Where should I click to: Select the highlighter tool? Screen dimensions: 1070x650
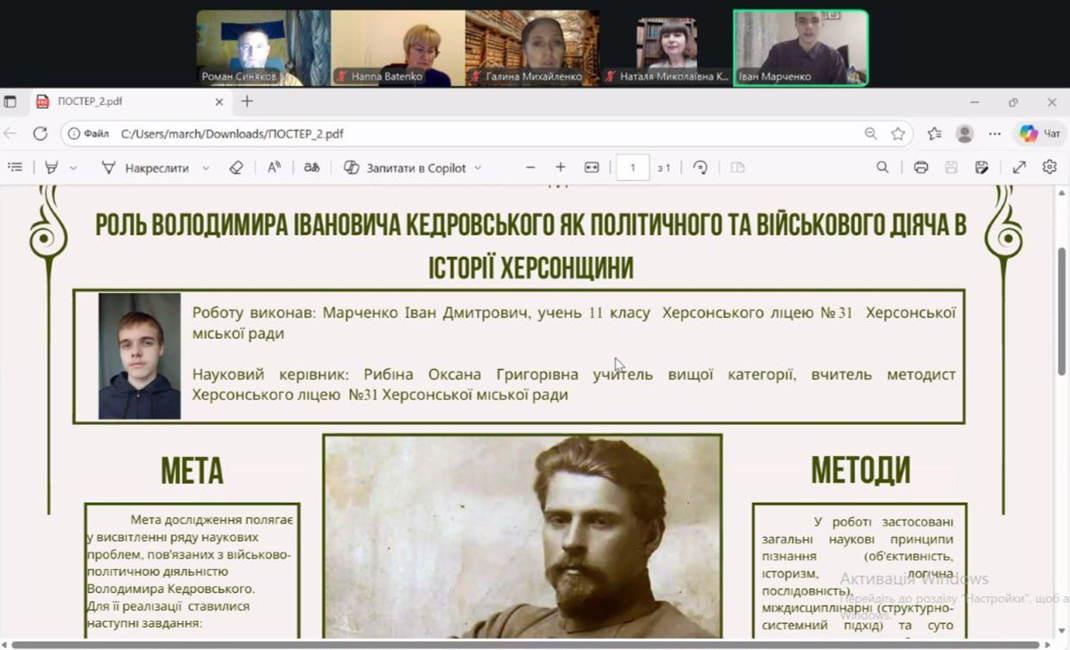51,168
